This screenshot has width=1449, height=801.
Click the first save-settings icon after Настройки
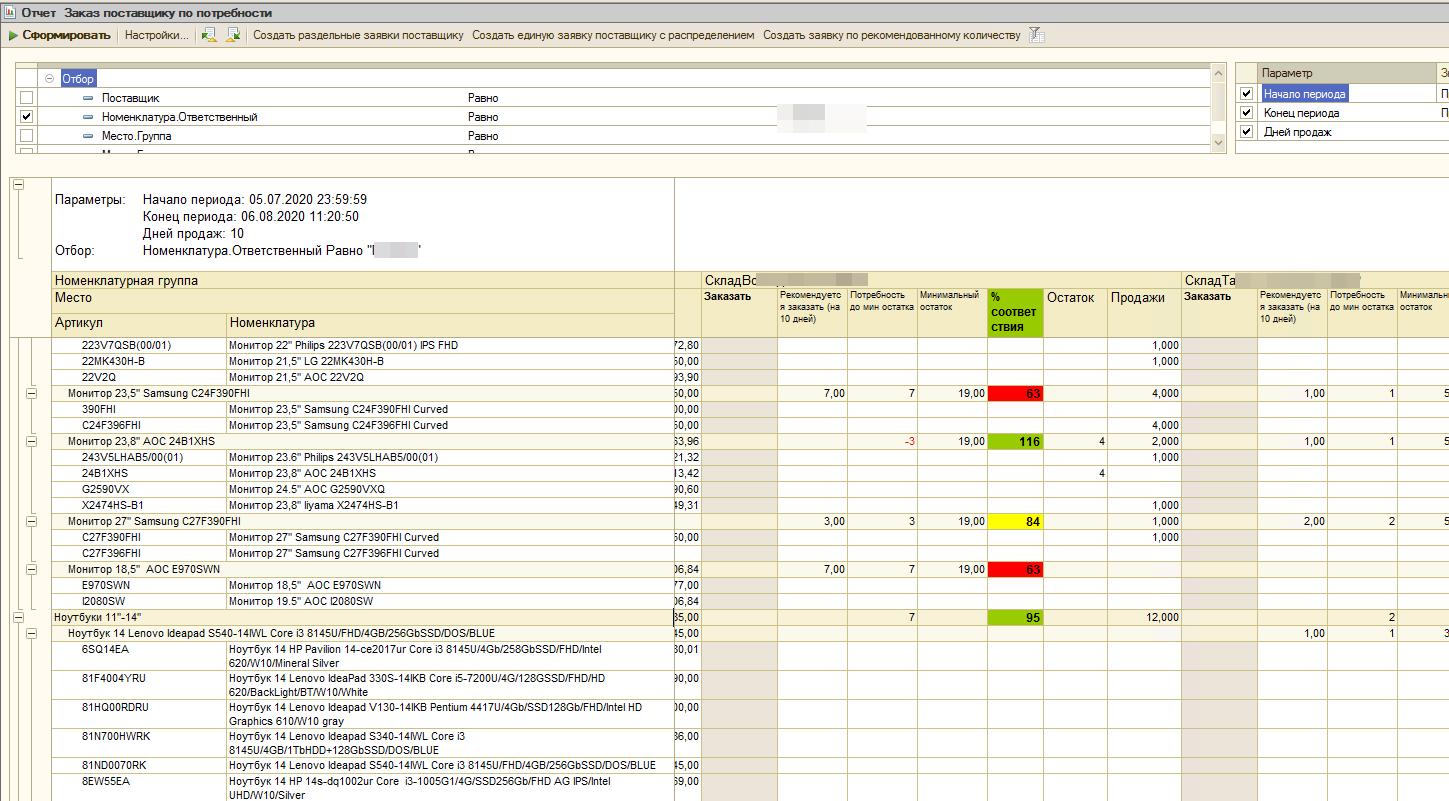click(208, 35)
